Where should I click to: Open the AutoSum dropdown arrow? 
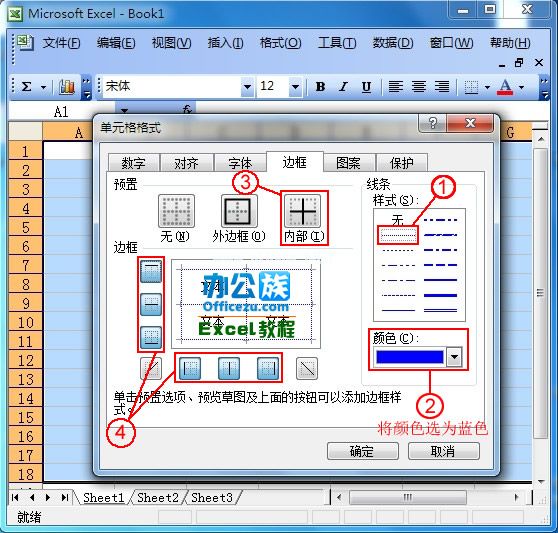[43, 87]
